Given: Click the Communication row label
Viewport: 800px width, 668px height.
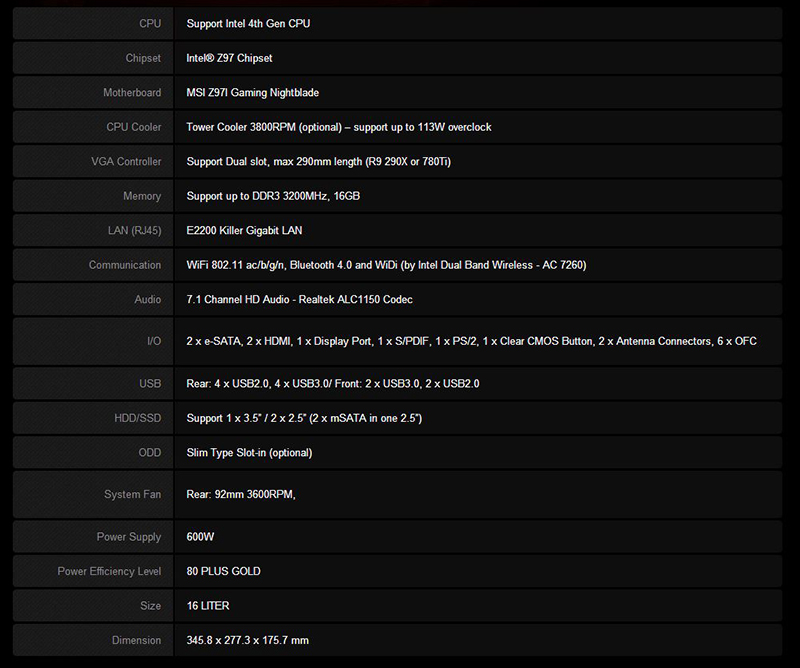Looking at the screenshot, I should click(125, 265).
